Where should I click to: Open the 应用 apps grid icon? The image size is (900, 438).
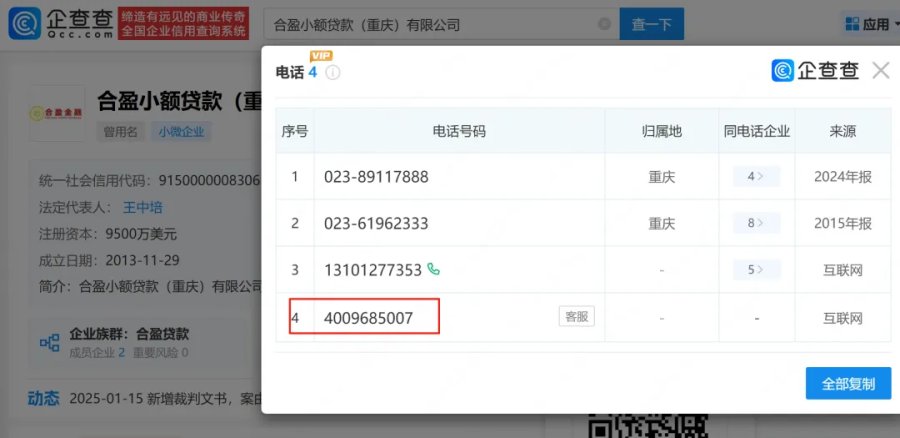click(853, 24)
